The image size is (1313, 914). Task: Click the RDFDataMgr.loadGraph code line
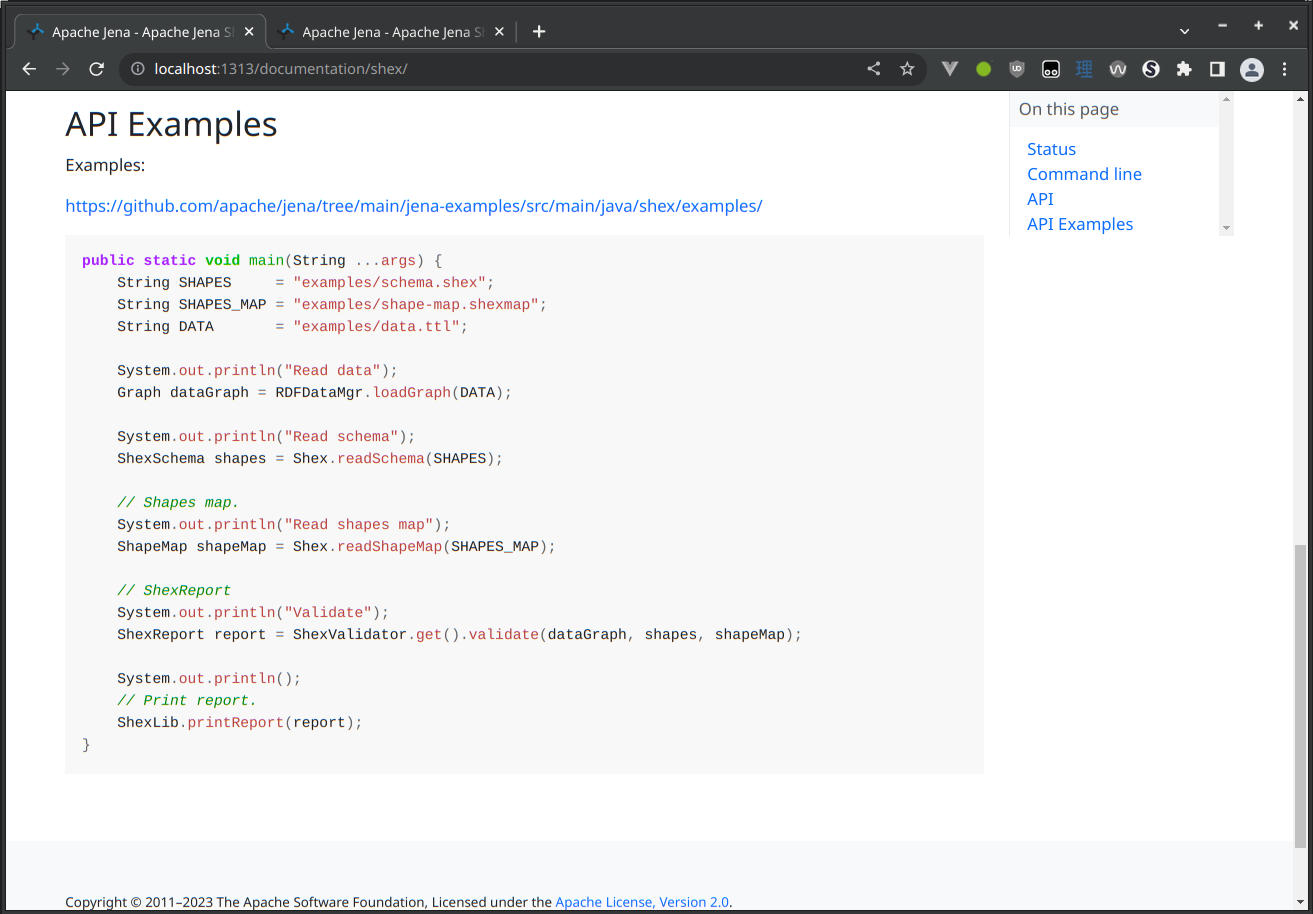point(314,392)
